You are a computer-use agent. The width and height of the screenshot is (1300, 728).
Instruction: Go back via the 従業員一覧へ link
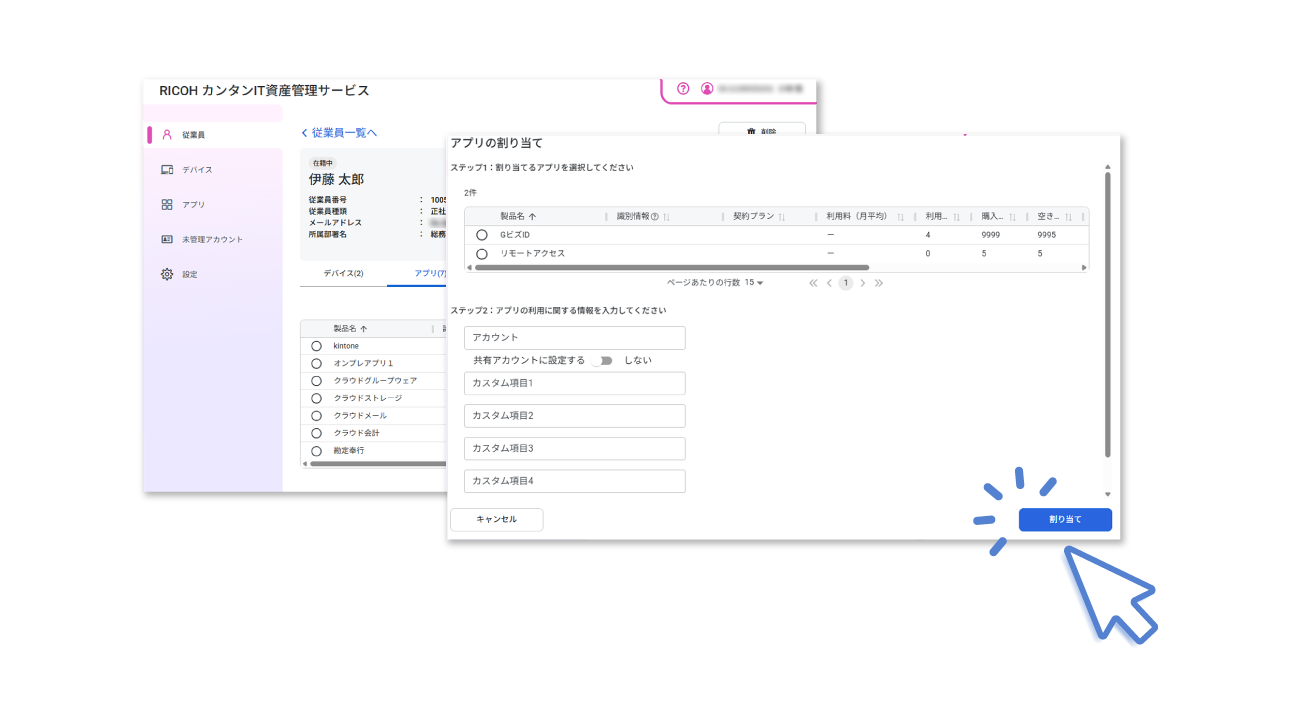[x=339, y=133]
